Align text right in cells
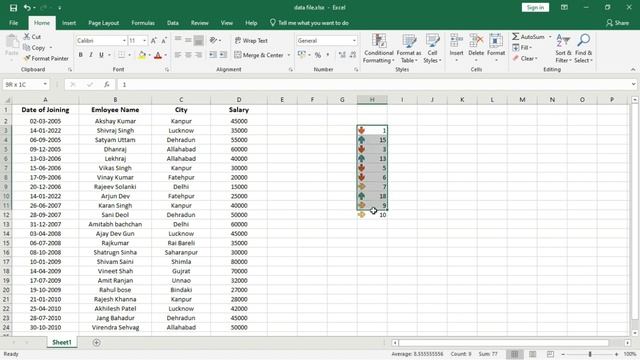The height and width of the screenshot is (360, 640). (198, 55)
